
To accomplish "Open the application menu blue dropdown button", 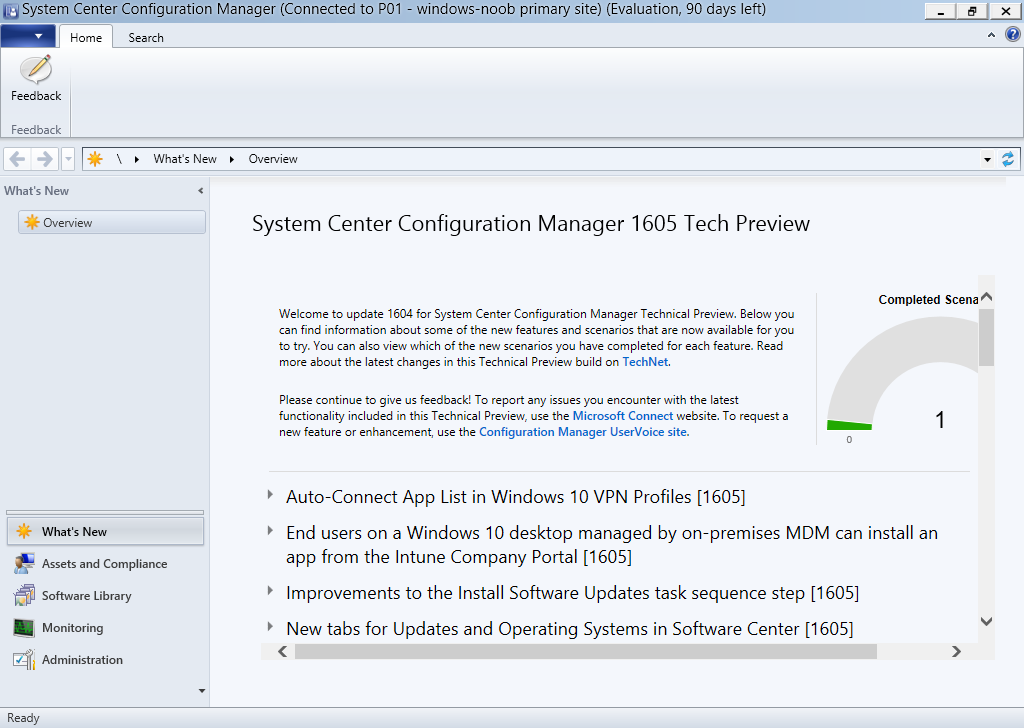I will 28,37.
